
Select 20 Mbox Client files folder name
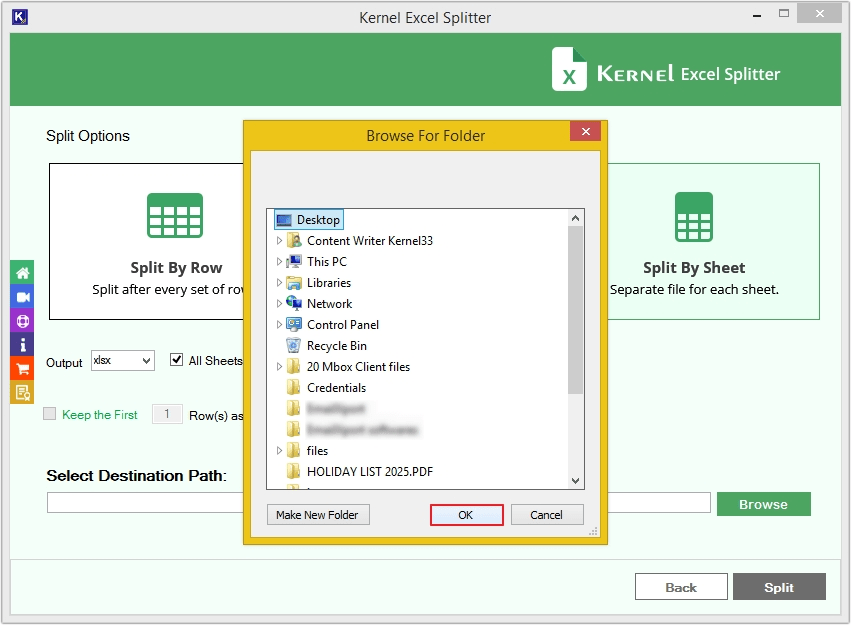coord(359,367)
